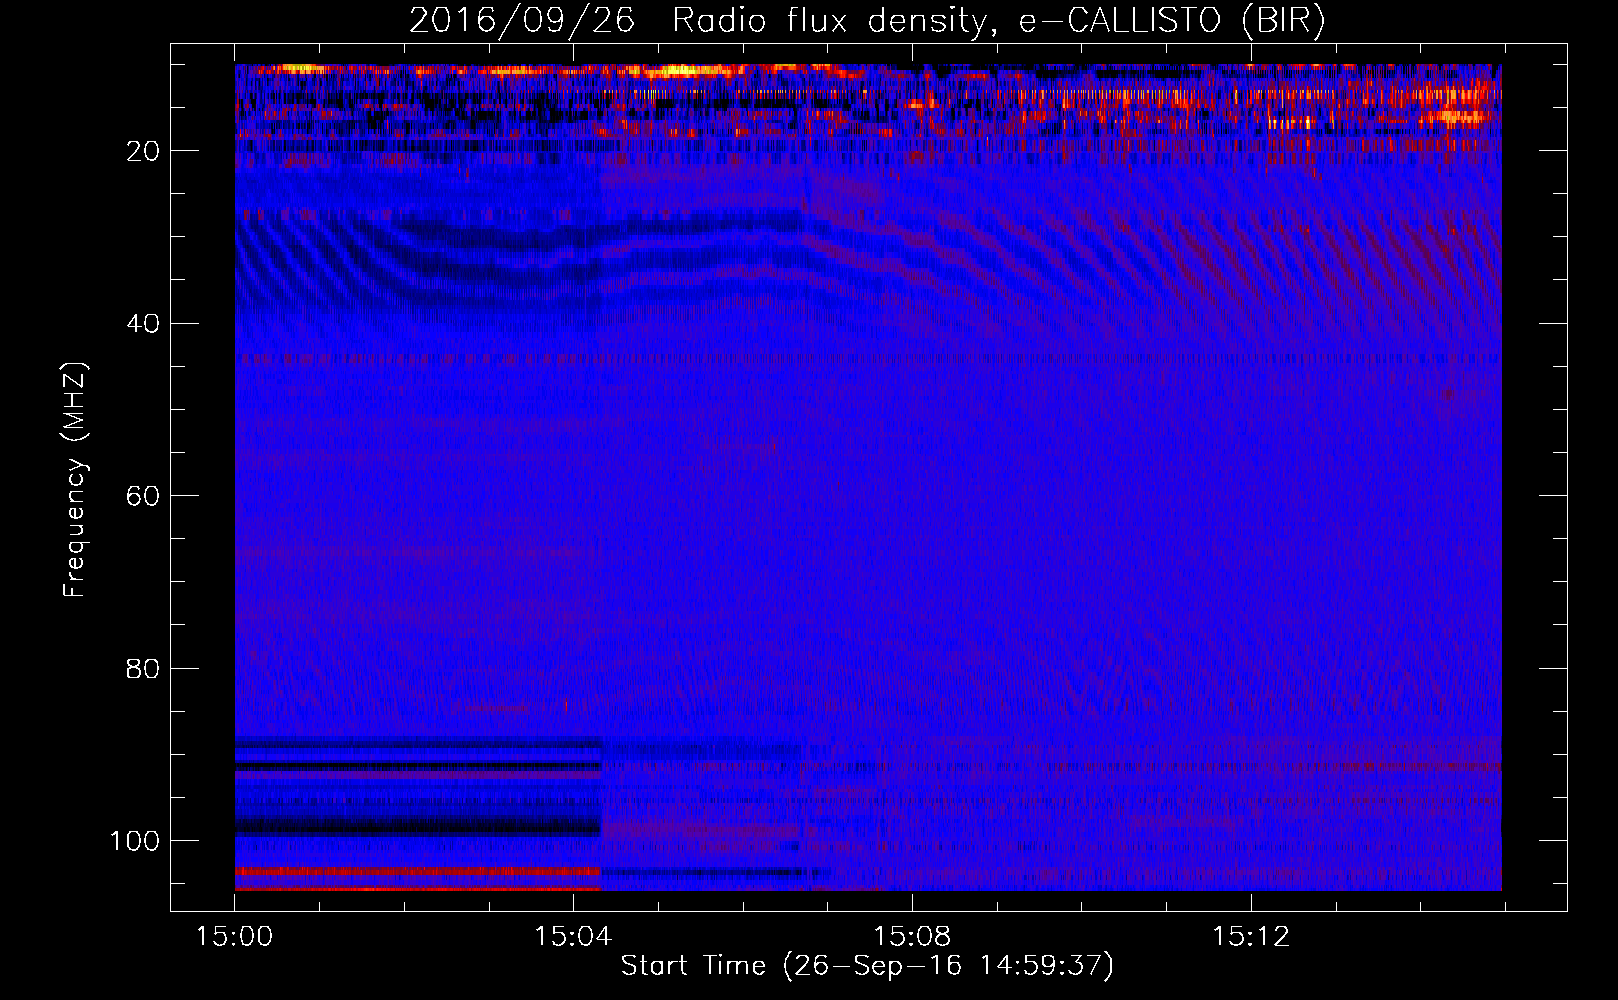The image size is (1618, 1000).
Task: Click the 'Frequency (MHZ)' y-axis label
Action: [75, 479]
